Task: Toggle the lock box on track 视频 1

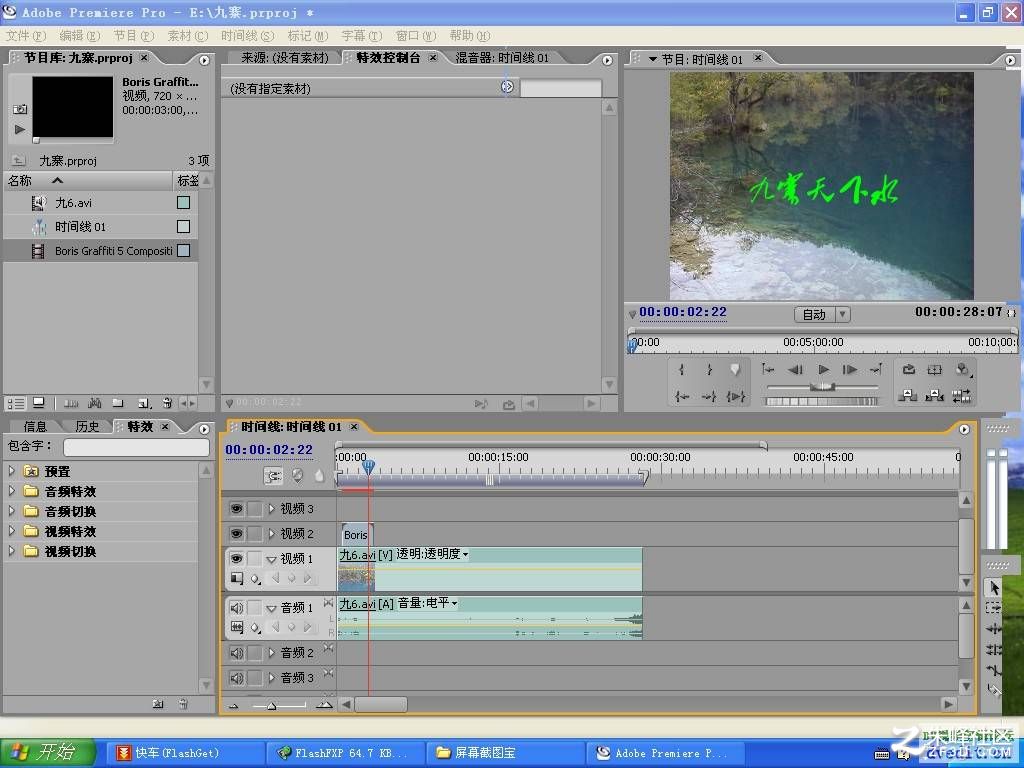Action: click(x=255, y=558)
